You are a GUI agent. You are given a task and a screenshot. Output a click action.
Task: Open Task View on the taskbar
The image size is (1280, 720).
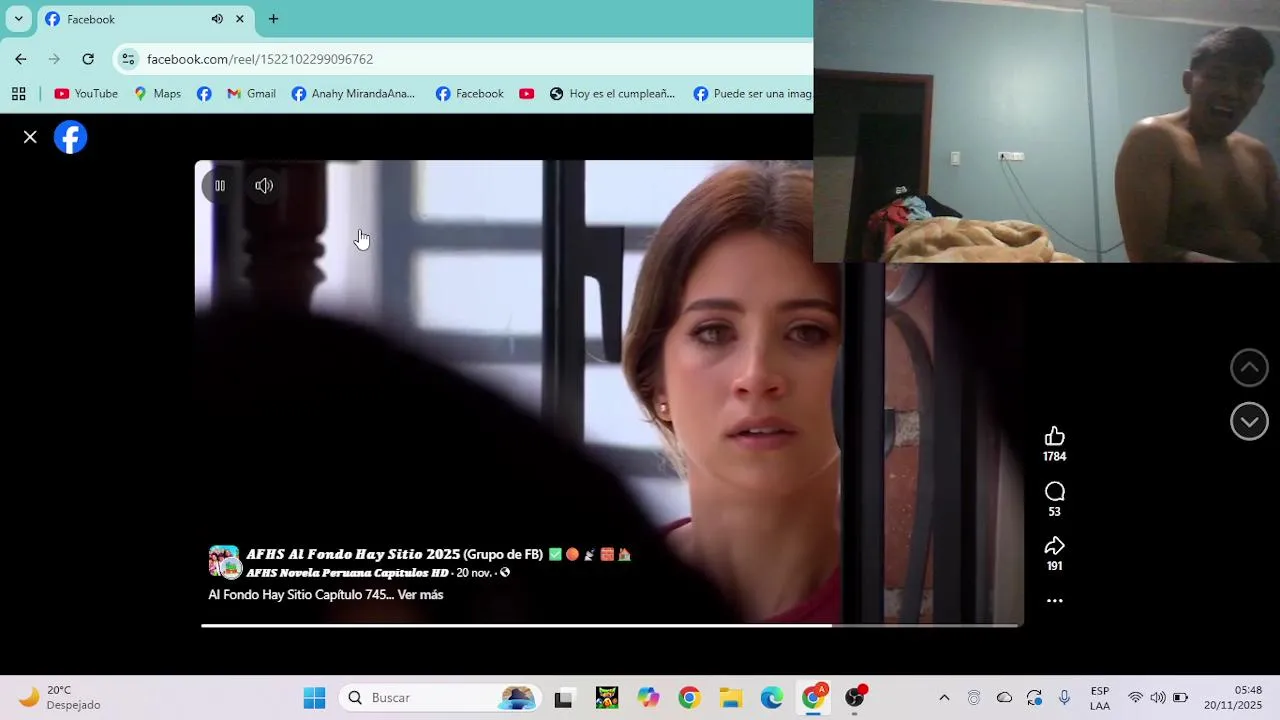563,698
